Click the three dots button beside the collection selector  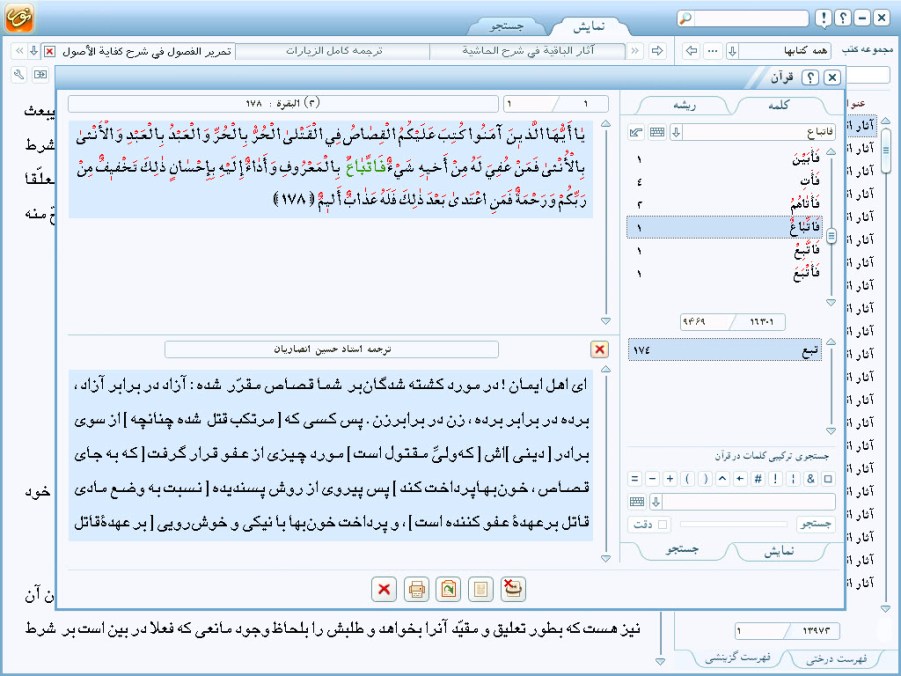coord(713,51)
